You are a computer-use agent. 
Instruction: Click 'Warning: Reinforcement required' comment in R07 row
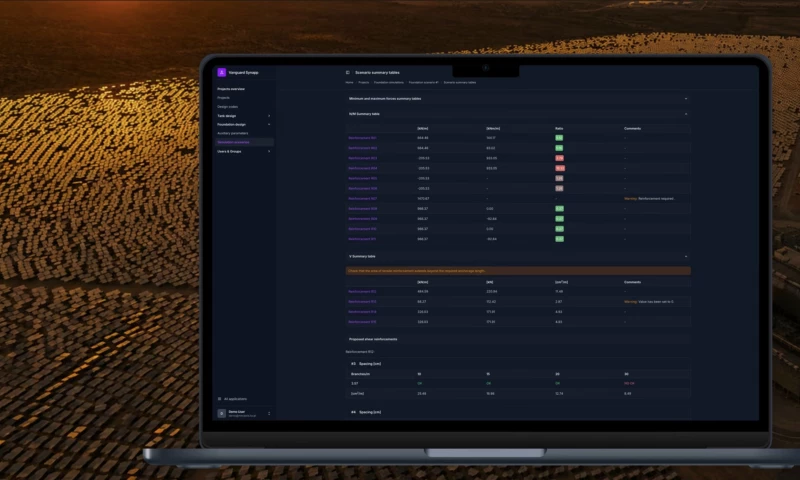click(x=649, y=198)
